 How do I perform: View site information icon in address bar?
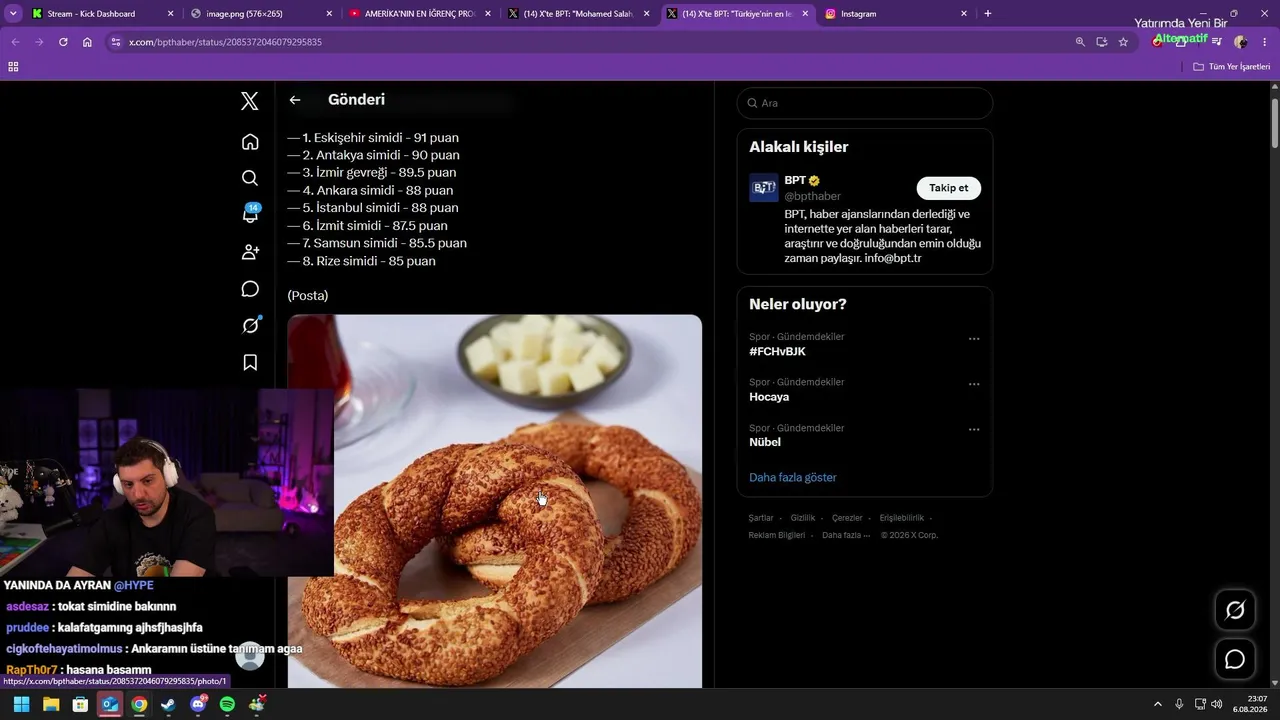(116, 42)
